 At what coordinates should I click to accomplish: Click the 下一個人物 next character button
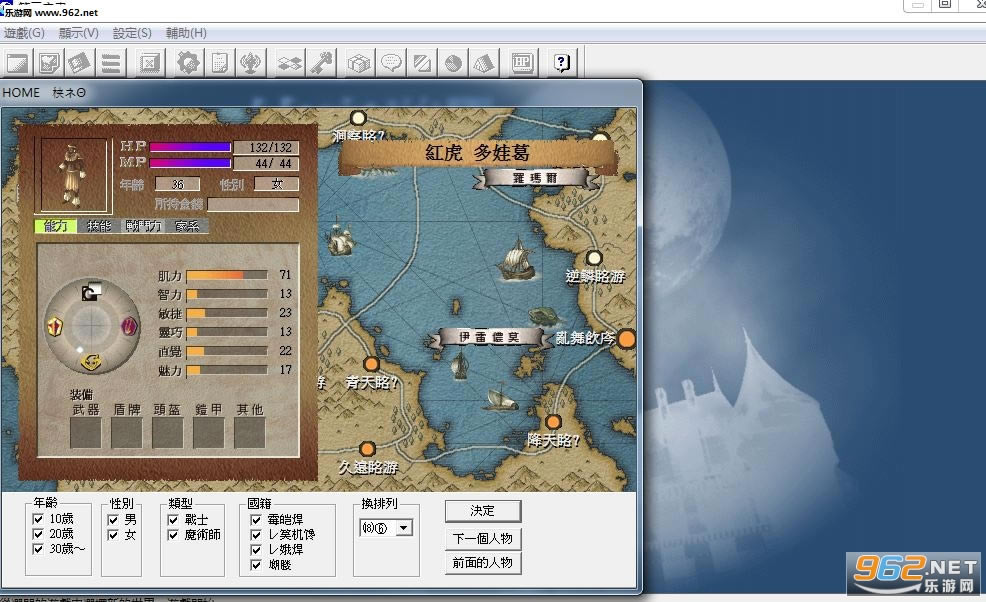[483, 538]
